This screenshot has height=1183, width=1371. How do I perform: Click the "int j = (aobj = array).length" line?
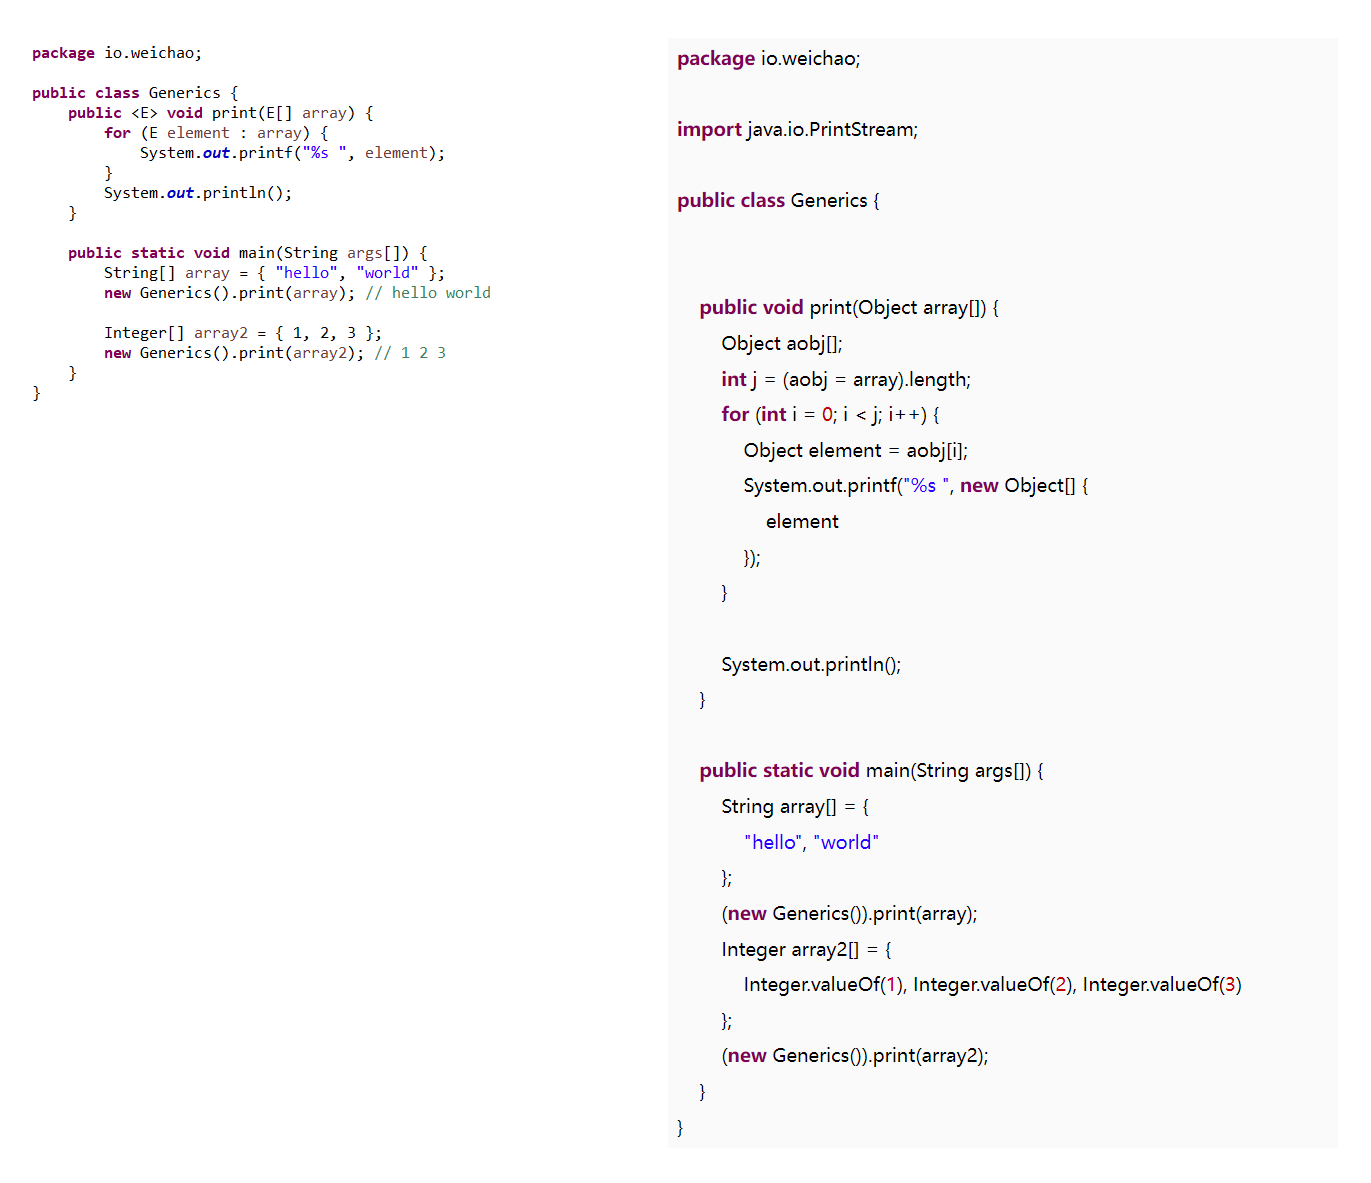pos(845,380)
